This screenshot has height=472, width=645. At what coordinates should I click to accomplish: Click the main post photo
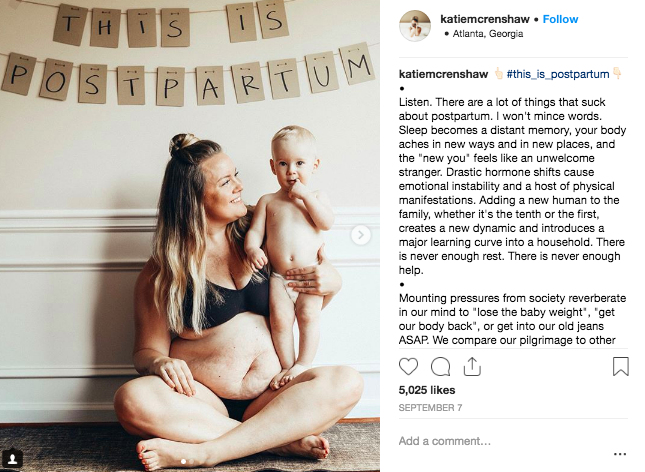190,236
